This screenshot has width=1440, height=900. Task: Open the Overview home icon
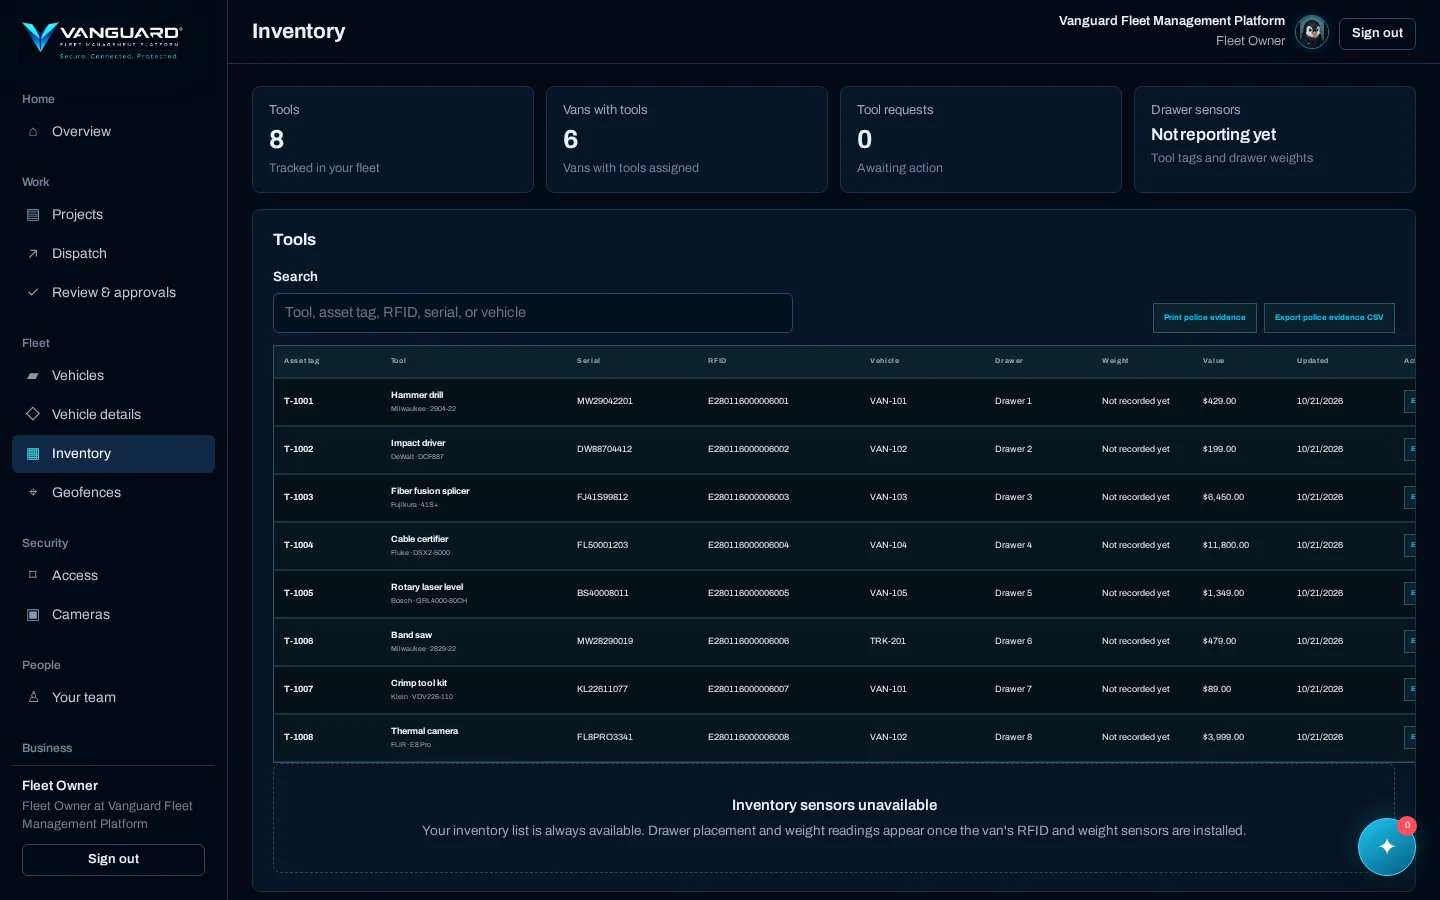[33, 132]
